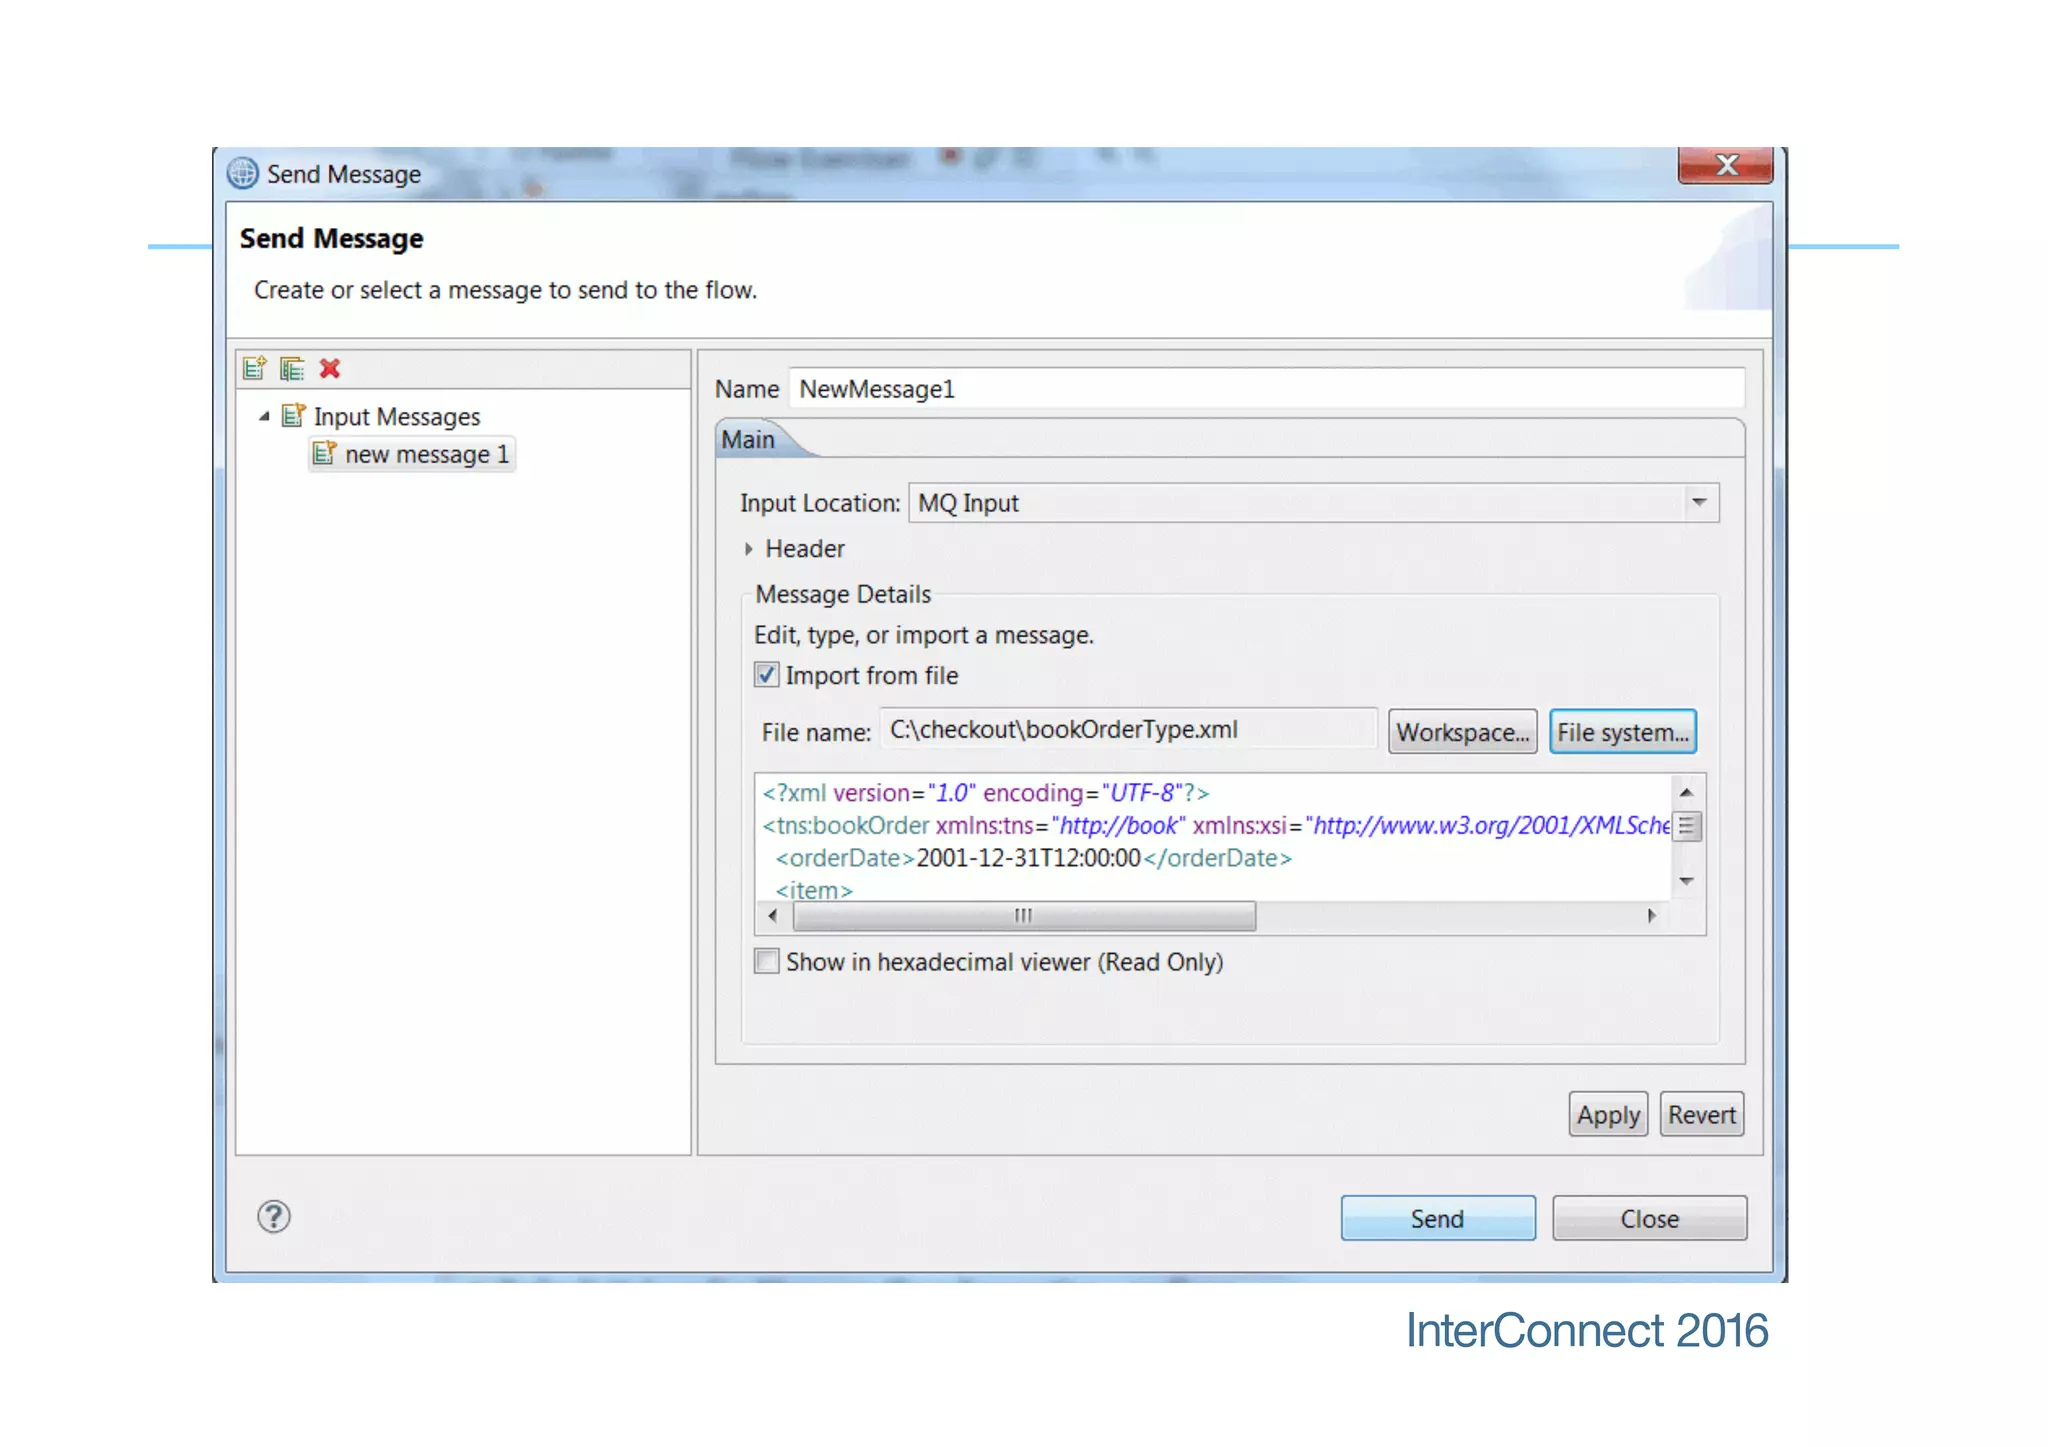Click the new message toolbar icon

pyautogui.click(x=254, y=369)
